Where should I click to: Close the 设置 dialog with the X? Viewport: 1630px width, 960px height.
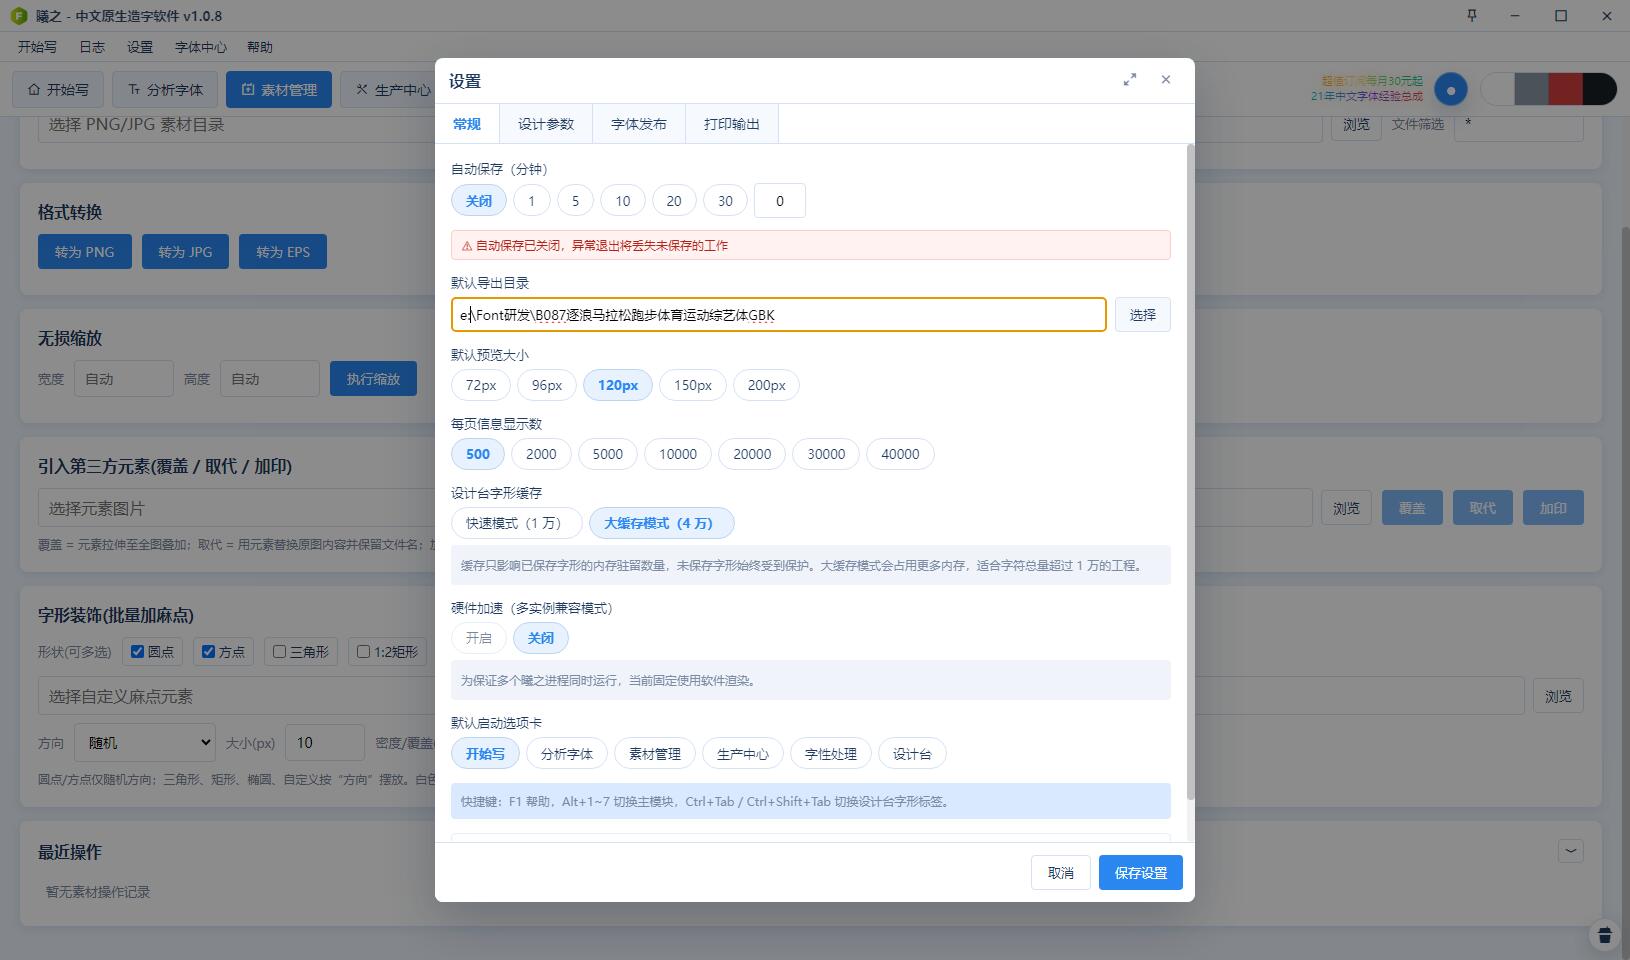click(1166, 80)
